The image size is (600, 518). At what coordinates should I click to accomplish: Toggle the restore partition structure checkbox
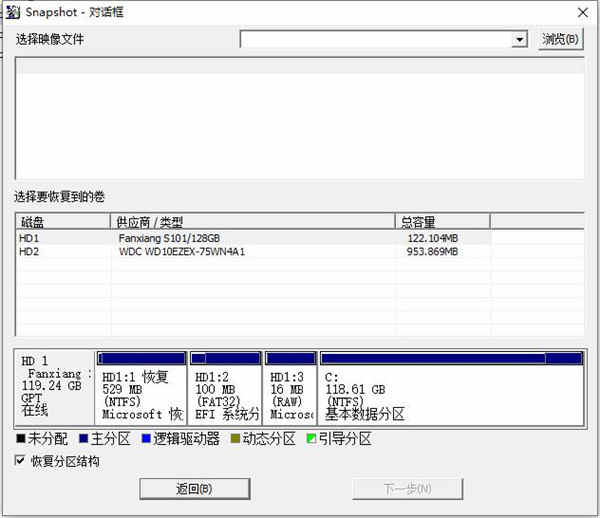pyautogui.click(x=20, y=460)
